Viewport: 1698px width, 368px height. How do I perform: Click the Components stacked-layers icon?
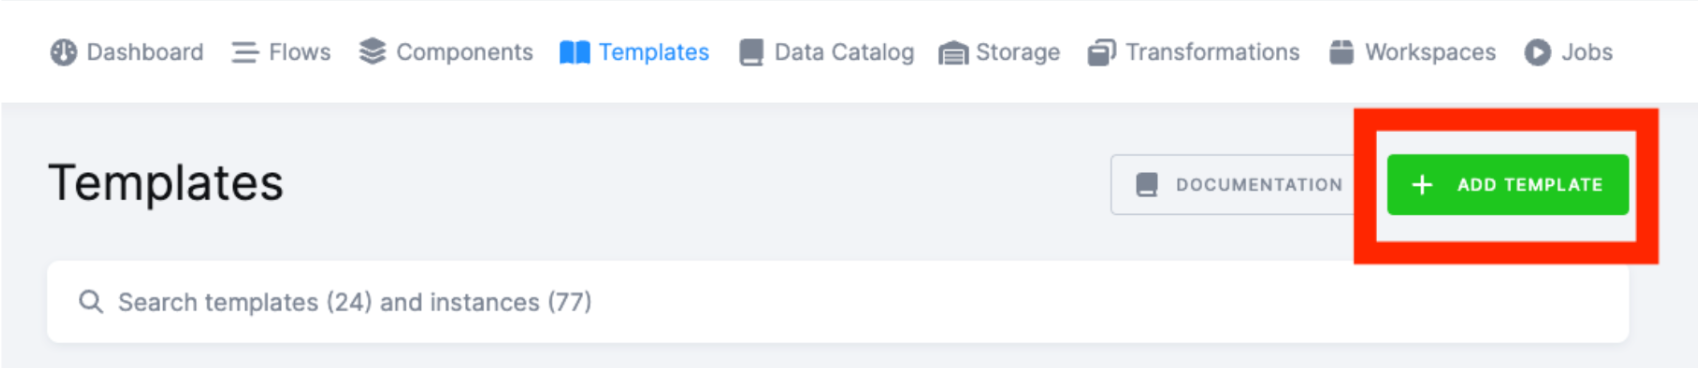point(372,51)
